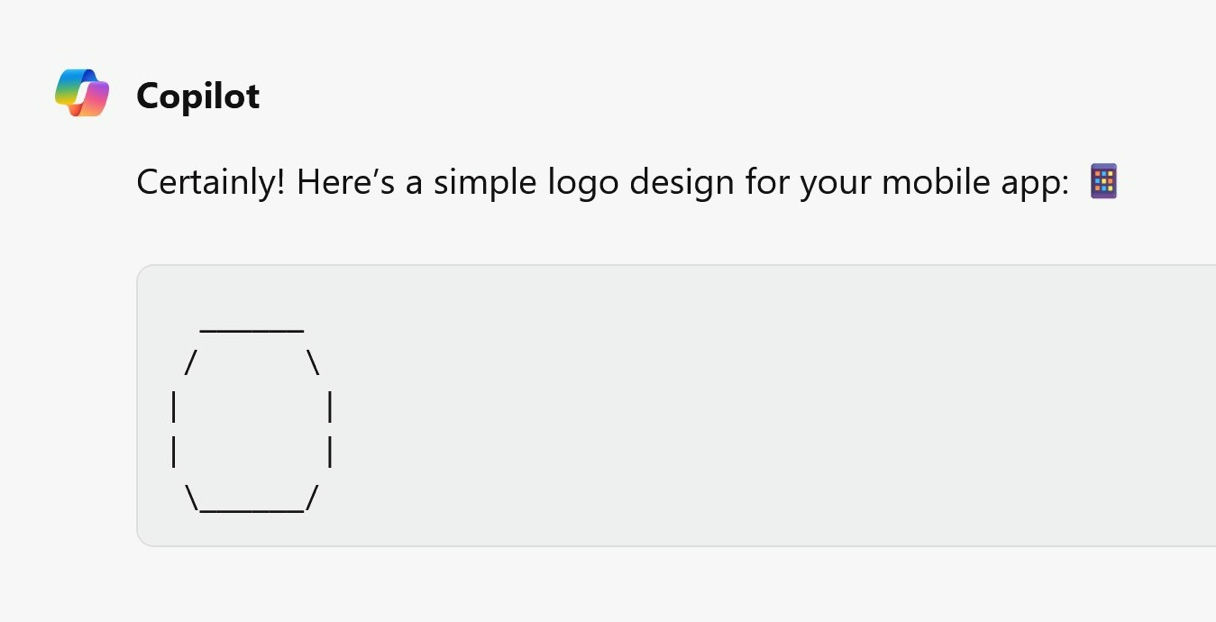The width and height of the screenshot is (1216, 622).
Task: Select the bold Copilot name label
Action: [198, 96]
